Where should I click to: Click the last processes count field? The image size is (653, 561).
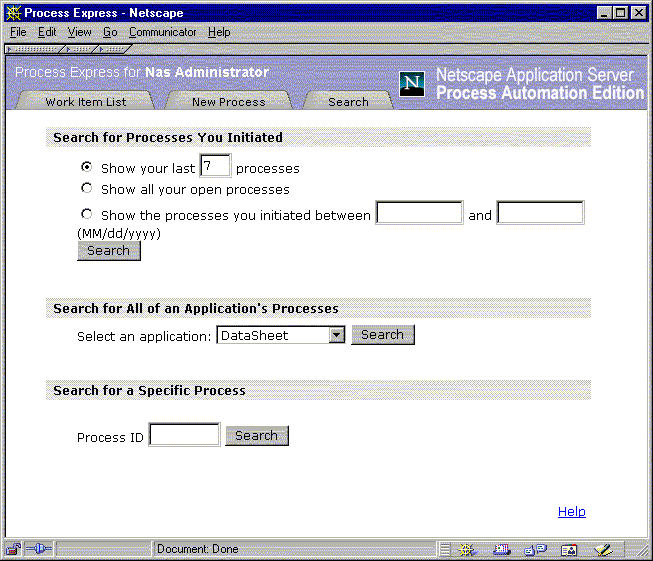click(215, 166)
